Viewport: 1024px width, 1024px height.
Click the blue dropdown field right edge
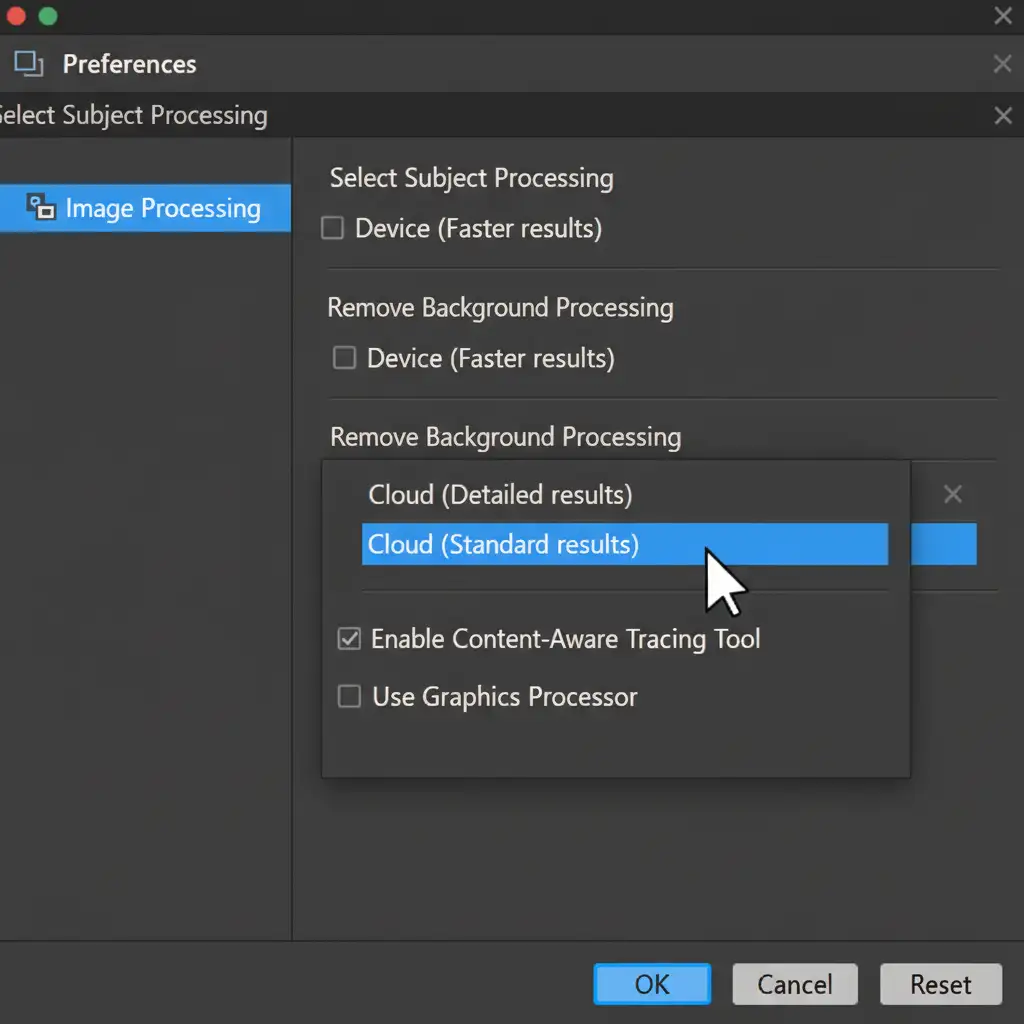944,545
